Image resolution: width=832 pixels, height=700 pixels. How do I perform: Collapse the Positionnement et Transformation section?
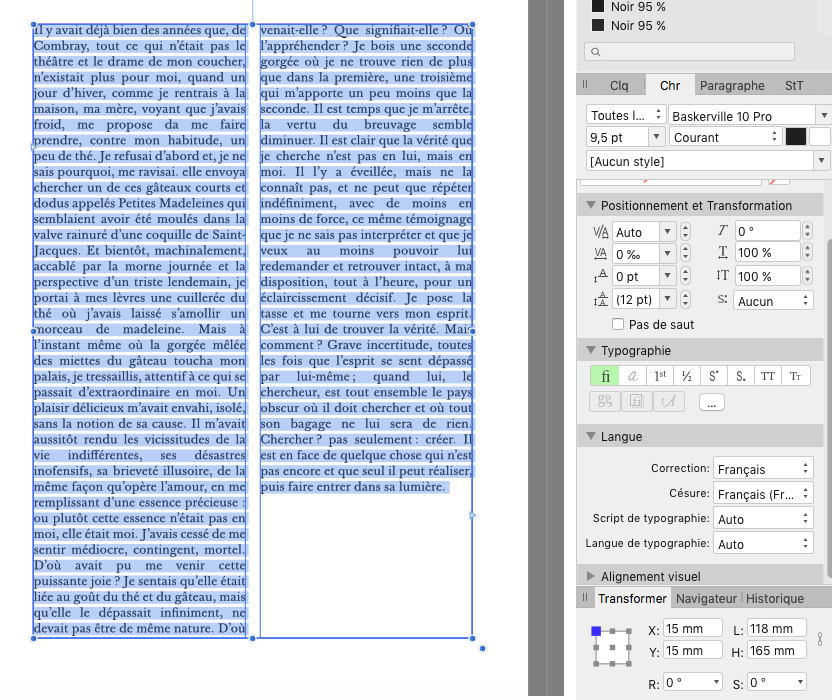click(591, 205)
